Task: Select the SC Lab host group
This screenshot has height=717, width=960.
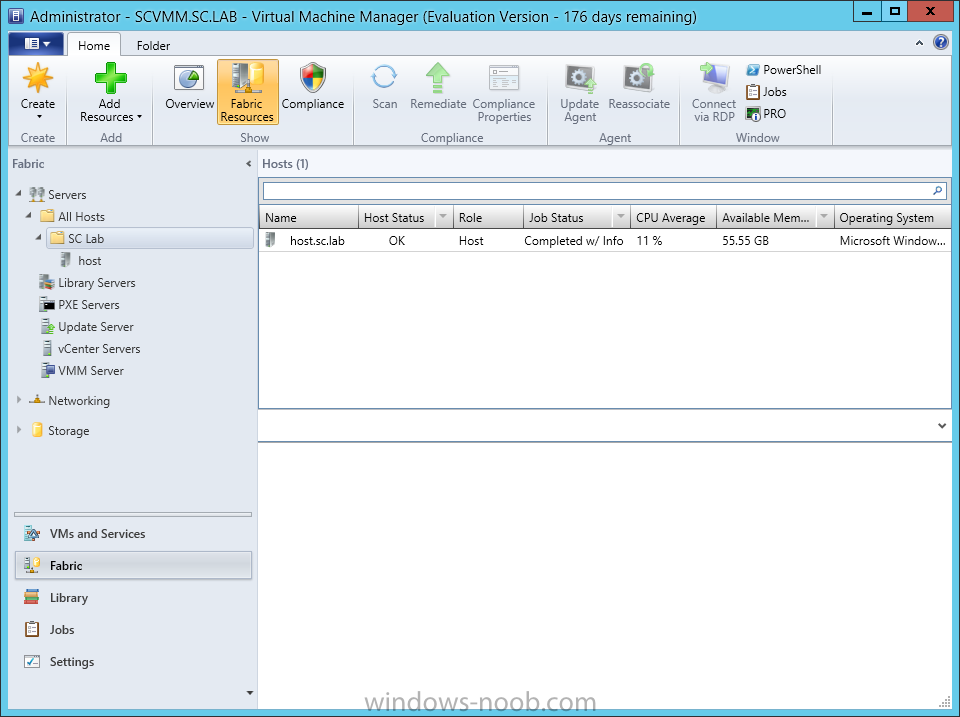Action: 150,239
